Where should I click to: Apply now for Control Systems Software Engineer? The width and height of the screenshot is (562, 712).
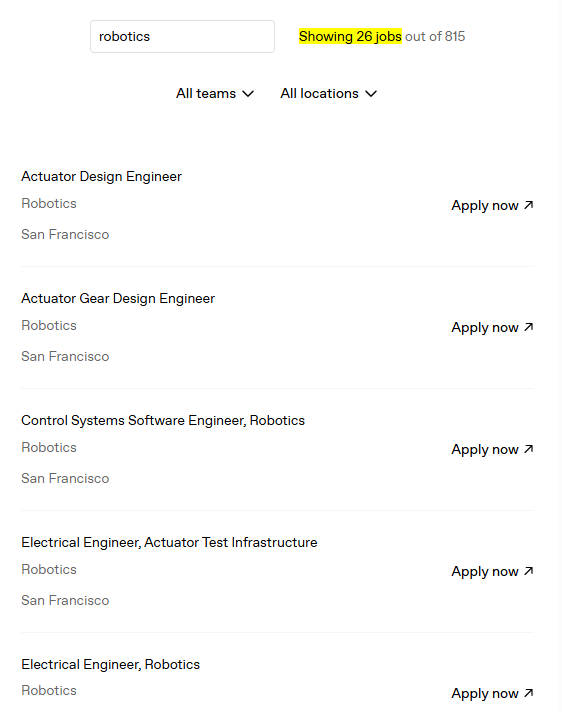[x=492, y=450]
